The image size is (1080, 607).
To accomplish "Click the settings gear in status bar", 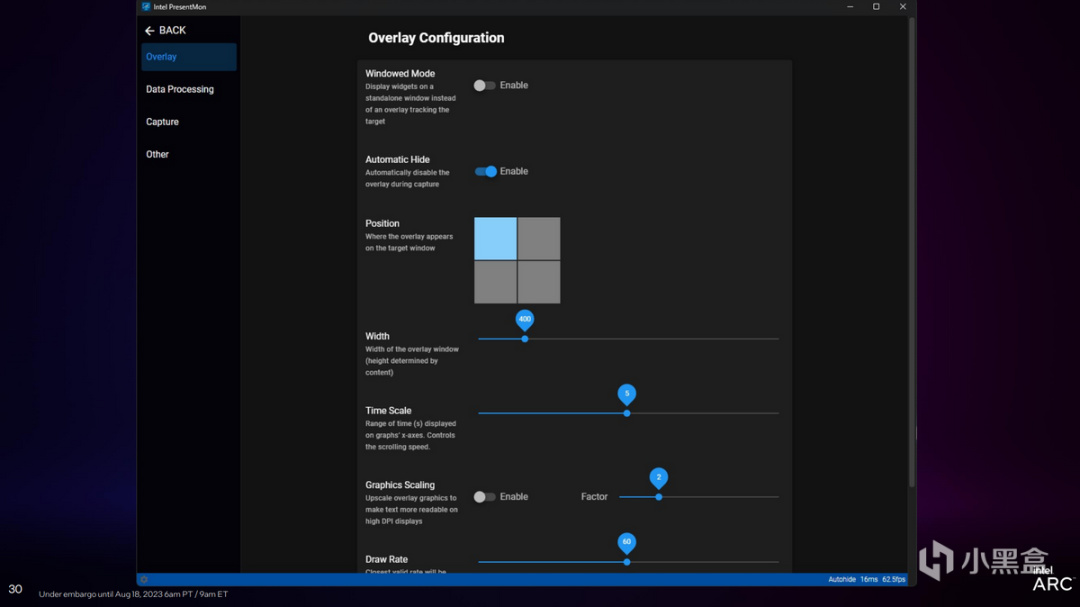I will coord(144,579).
